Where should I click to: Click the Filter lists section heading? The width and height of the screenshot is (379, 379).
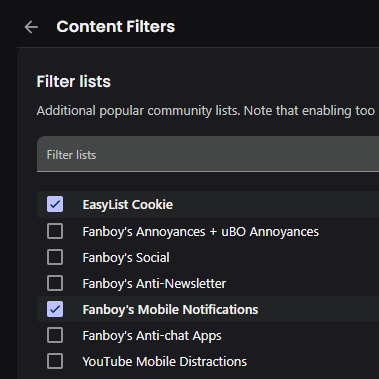point(74,82)
